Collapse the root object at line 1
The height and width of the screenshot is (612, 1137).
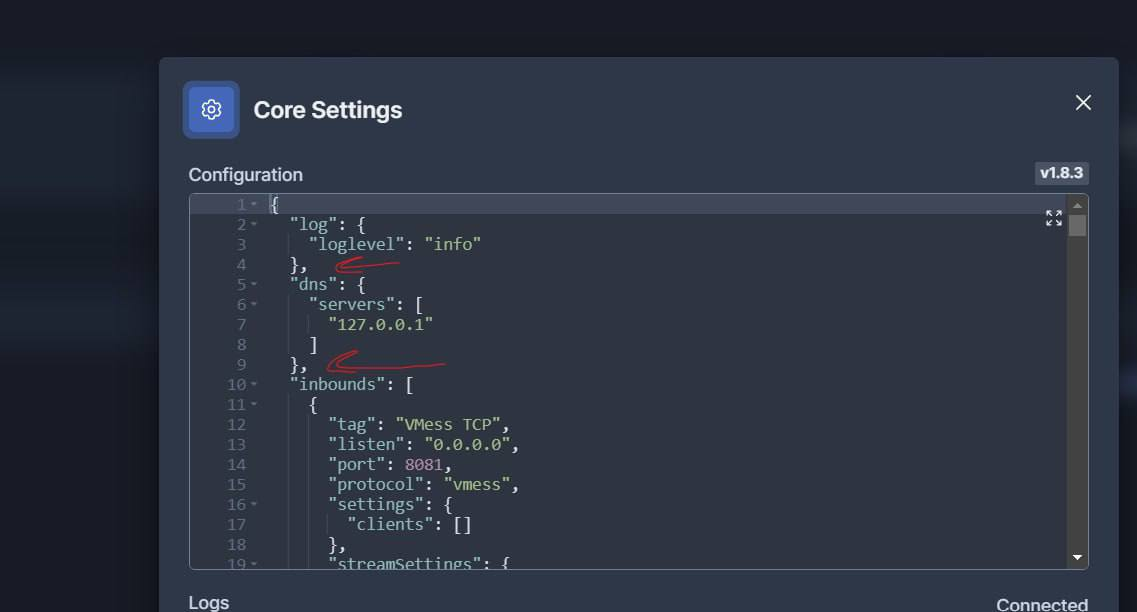(x=255, y=205)
